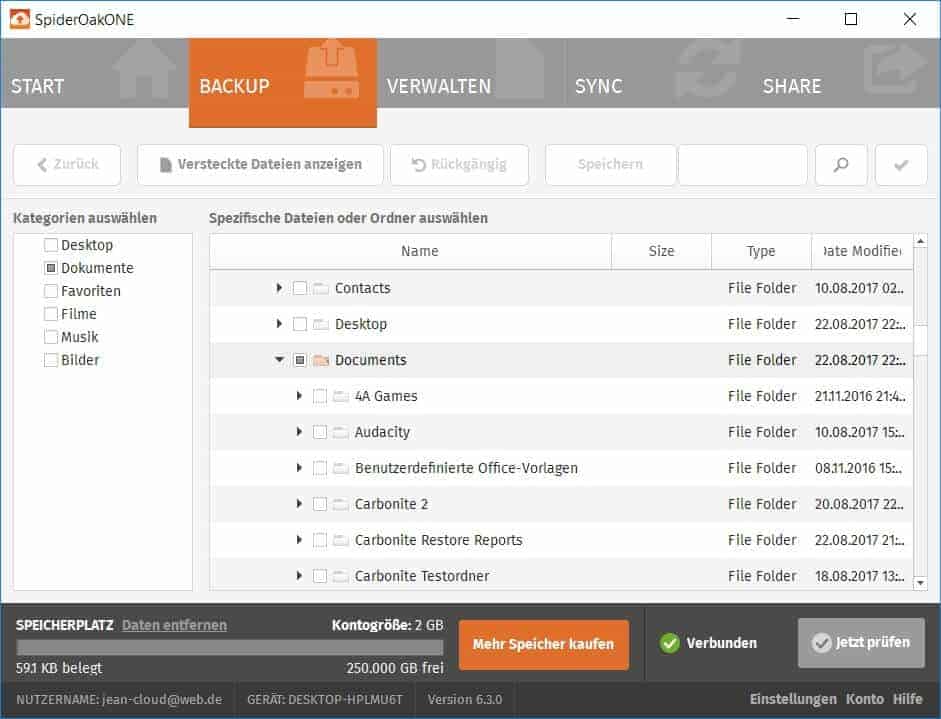The height and width of the screenshot is (719, 941).
Task: Click the scrollbar up arrow
Action: (x=921, y=241)
